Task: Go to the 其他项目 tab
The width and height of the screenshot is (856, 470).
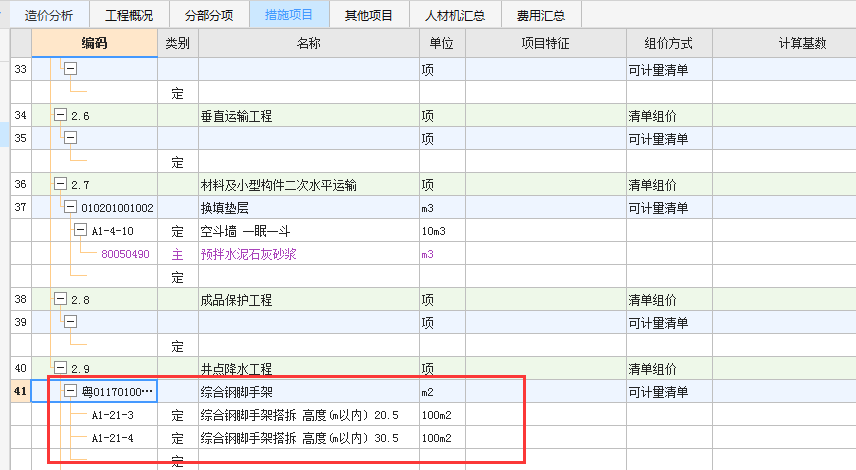Action: click(369, 15)
